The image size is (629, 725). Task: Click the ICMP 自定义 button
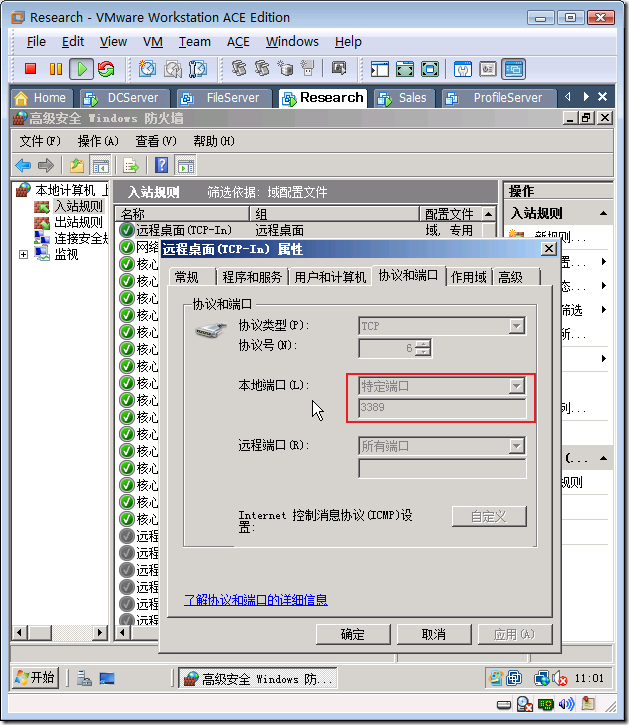pyautogui.click(x=489, y=516)
